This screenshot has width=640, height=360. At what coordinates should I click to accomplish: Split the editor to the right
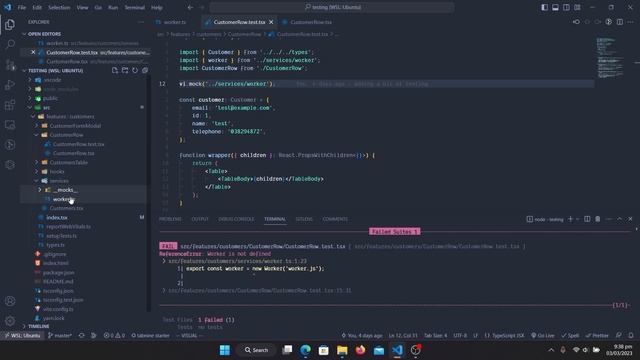click(620, 22)
